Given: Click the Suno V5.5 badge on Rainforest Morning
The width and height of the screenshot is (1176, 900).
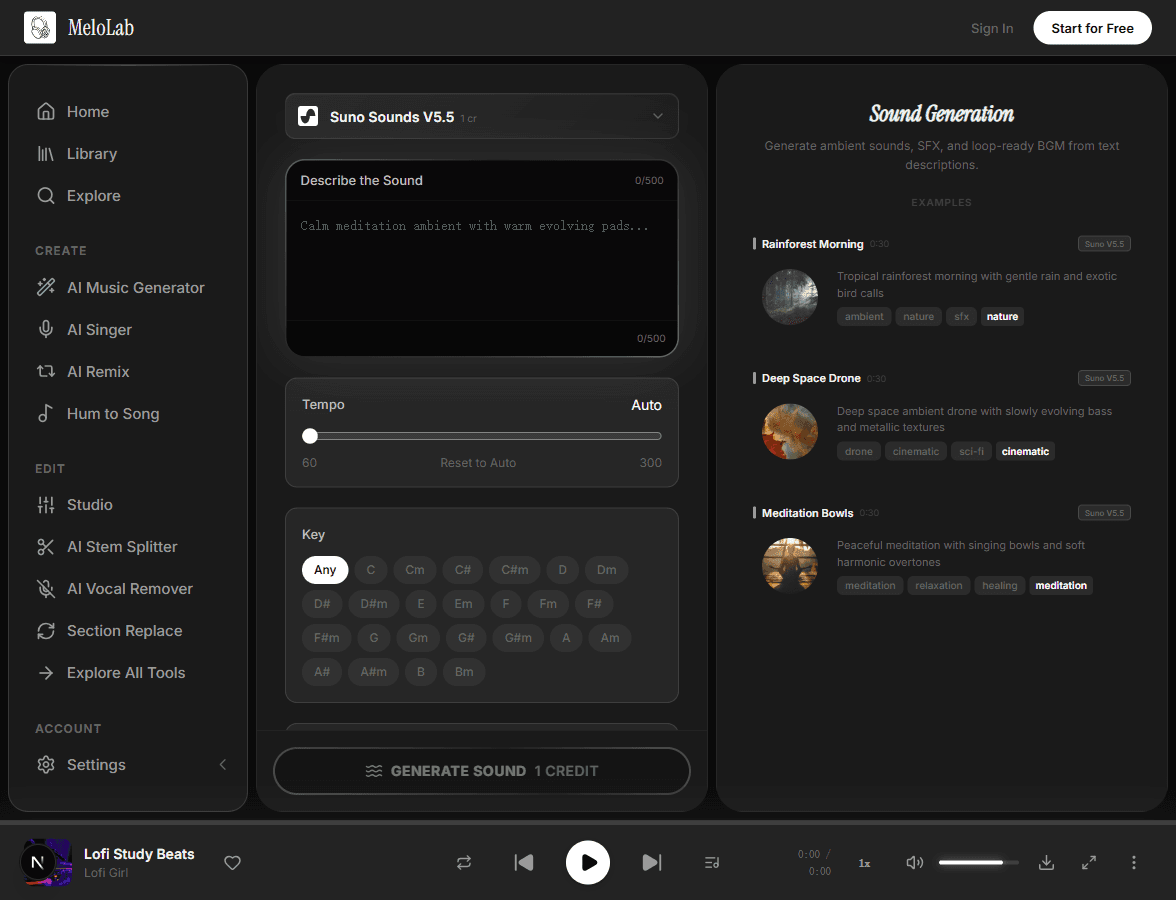Looking at the screenshot, I should (1104, 244).
